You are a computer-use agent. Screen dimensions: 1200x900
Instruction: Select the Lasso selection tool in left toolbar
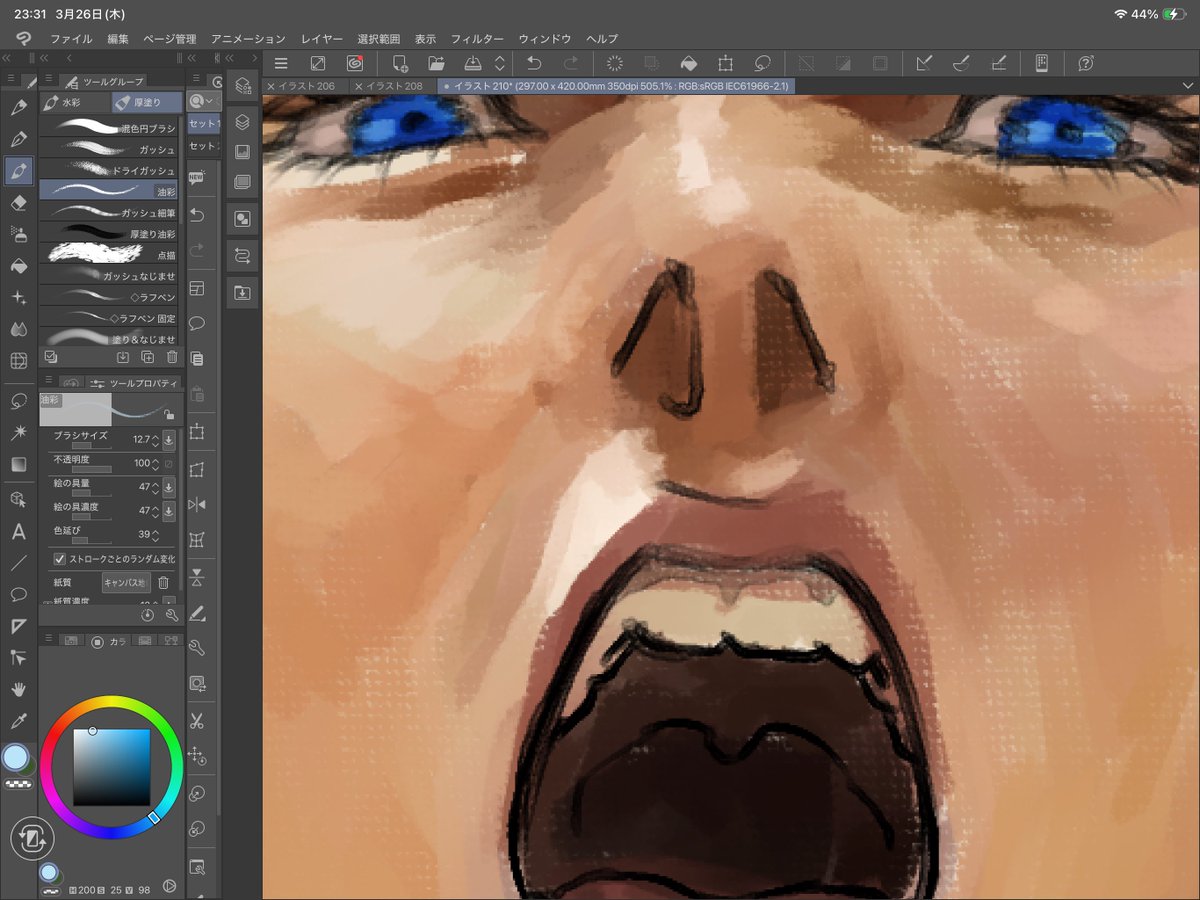pos(17,401)
